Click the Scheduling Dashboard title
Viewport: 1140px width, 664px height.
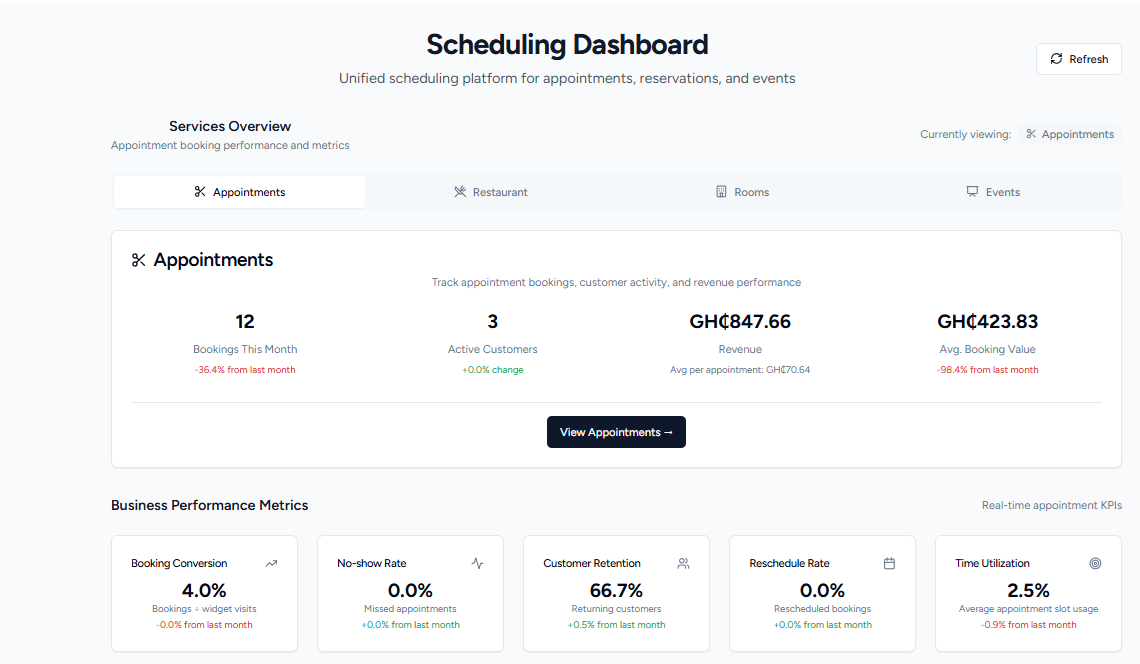(x=567, y=45)
